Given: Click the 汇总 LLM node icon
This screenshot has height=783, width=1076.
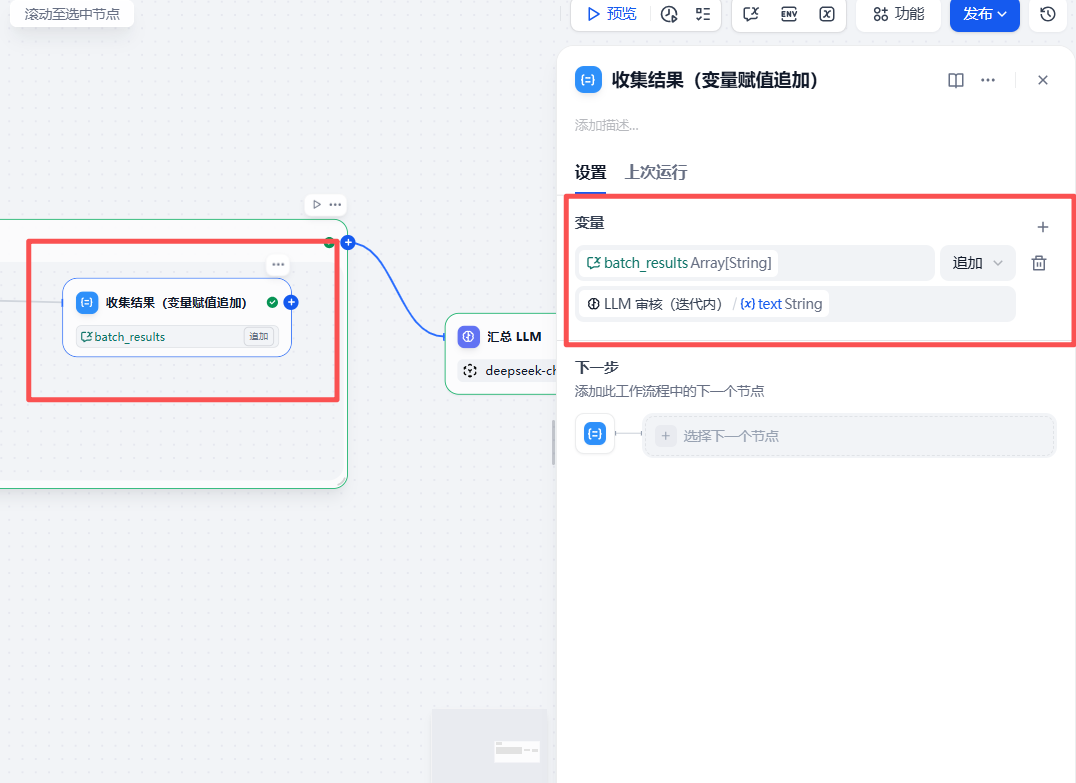Looking at the screenshot, I should coord(469,336).
